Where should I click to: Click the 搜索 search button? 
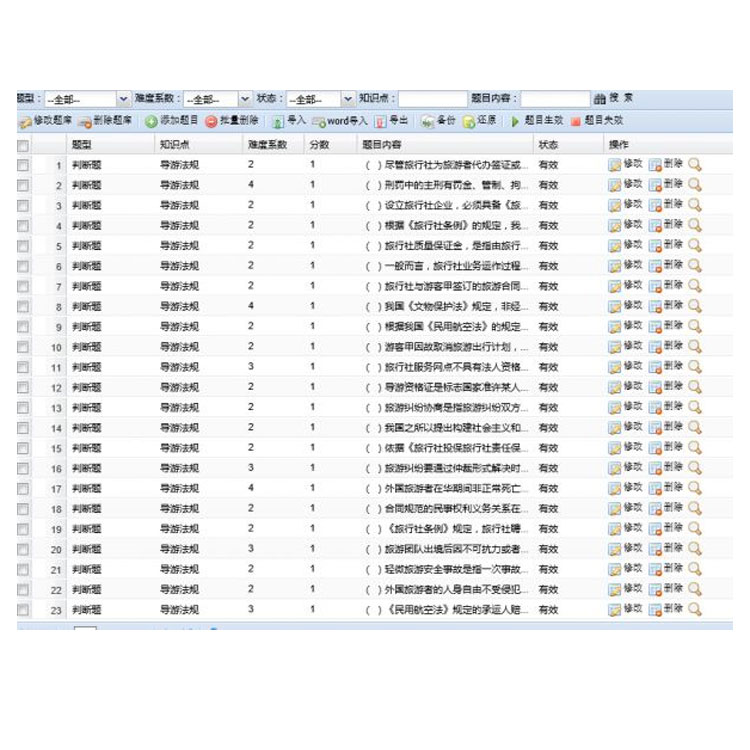click(613, 98)
